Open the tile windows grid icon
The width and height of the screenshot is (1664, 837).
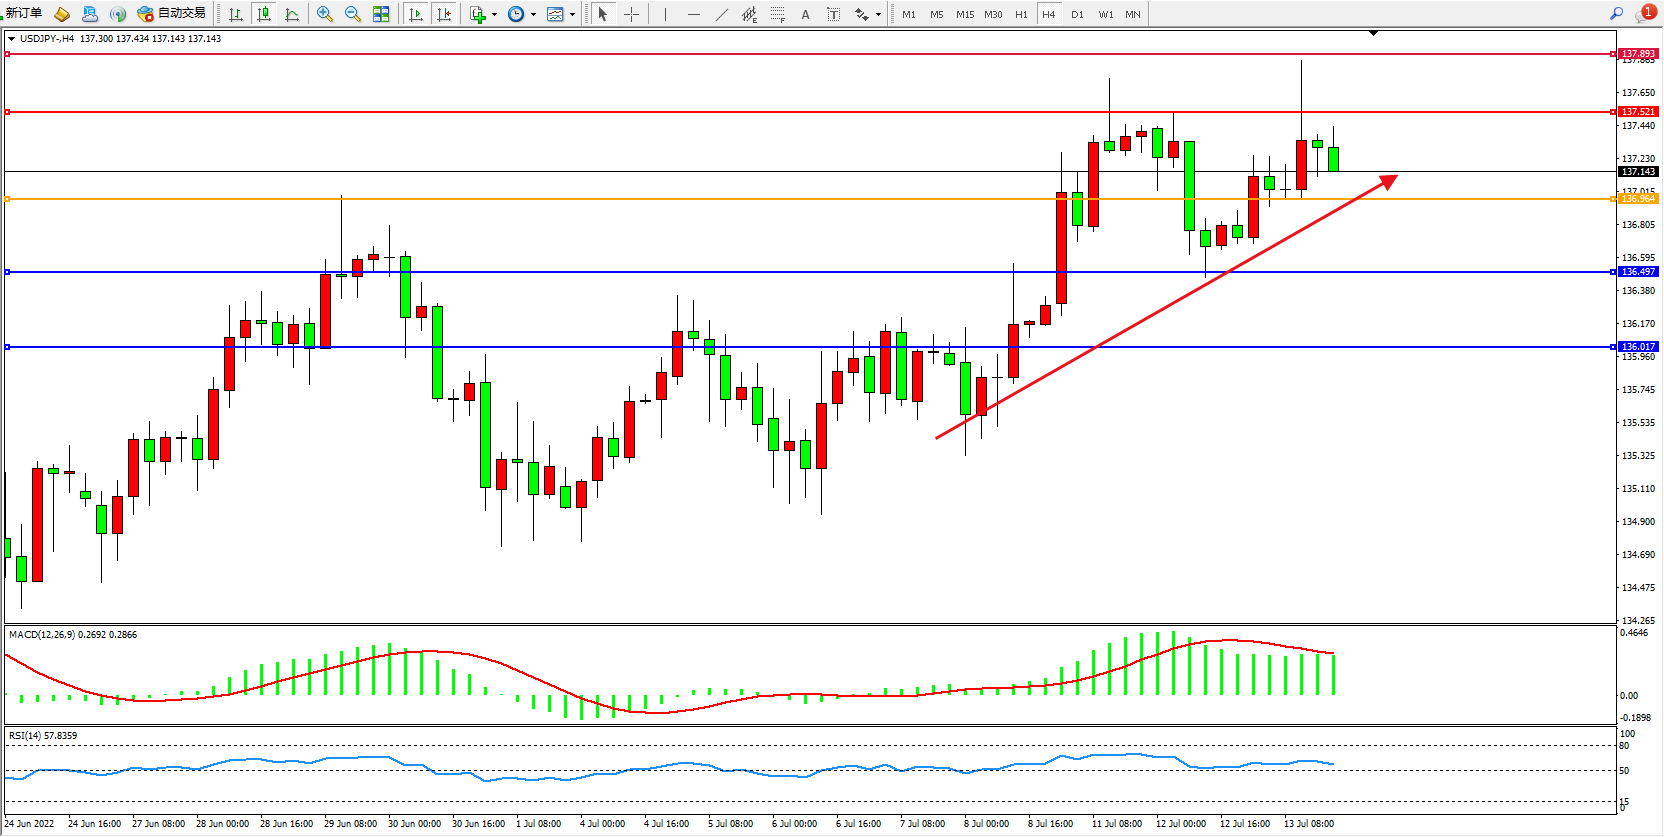(x=381, y=14)
